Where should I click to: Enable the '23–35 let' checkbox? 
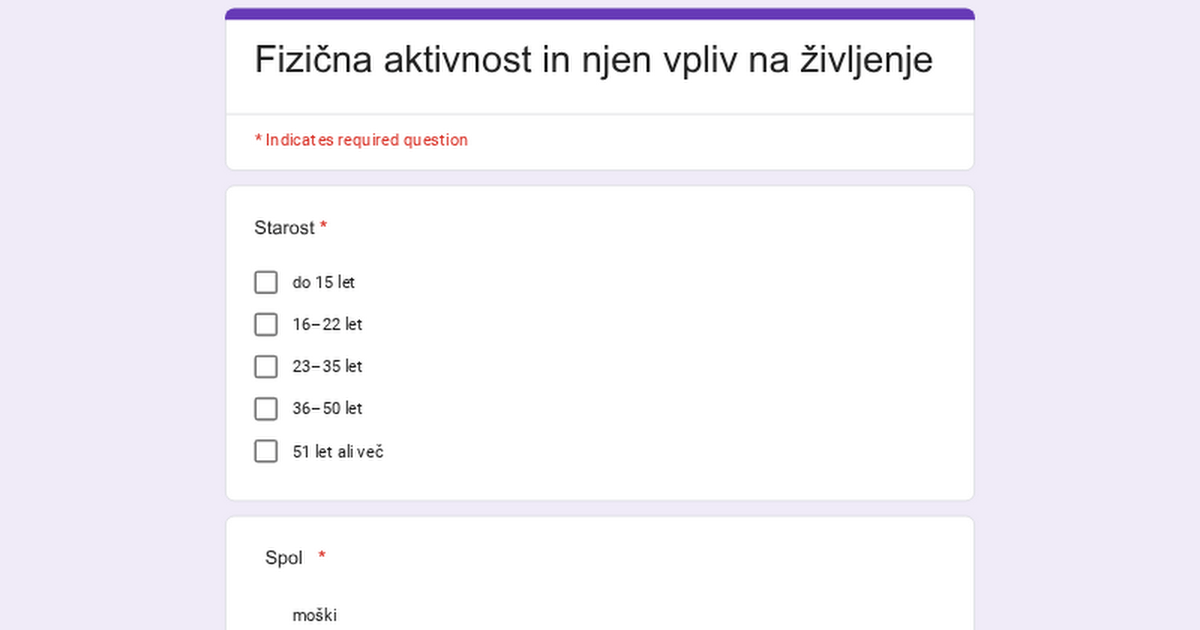266,367
